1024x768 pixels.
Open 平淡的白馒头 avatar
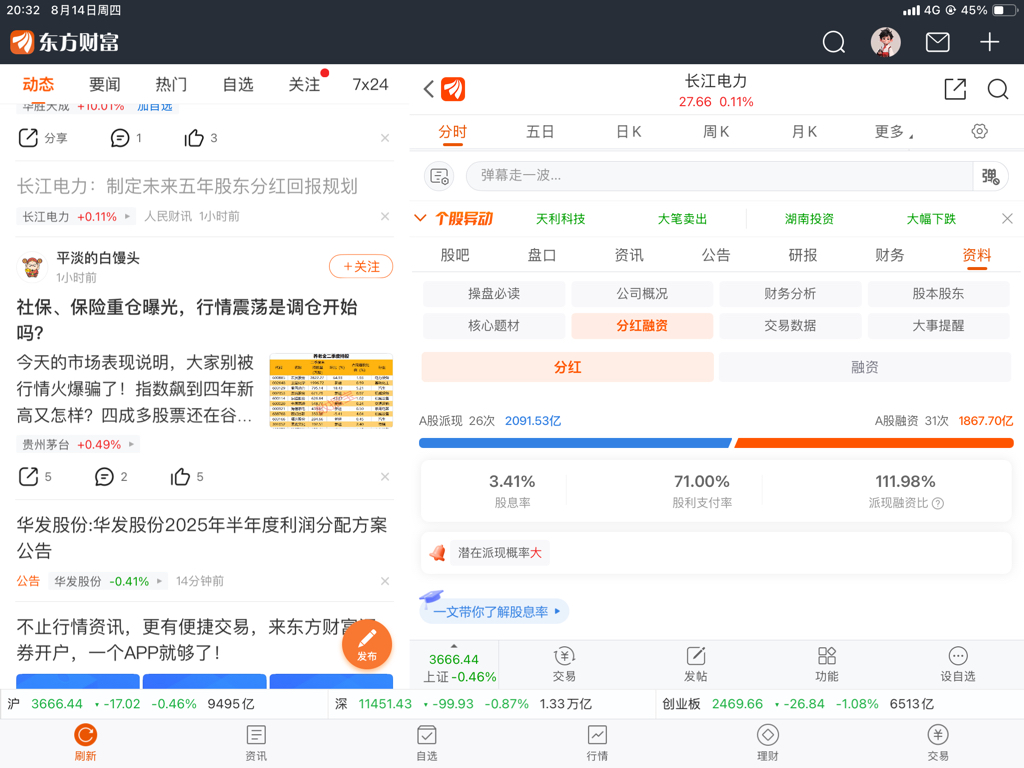32,266
